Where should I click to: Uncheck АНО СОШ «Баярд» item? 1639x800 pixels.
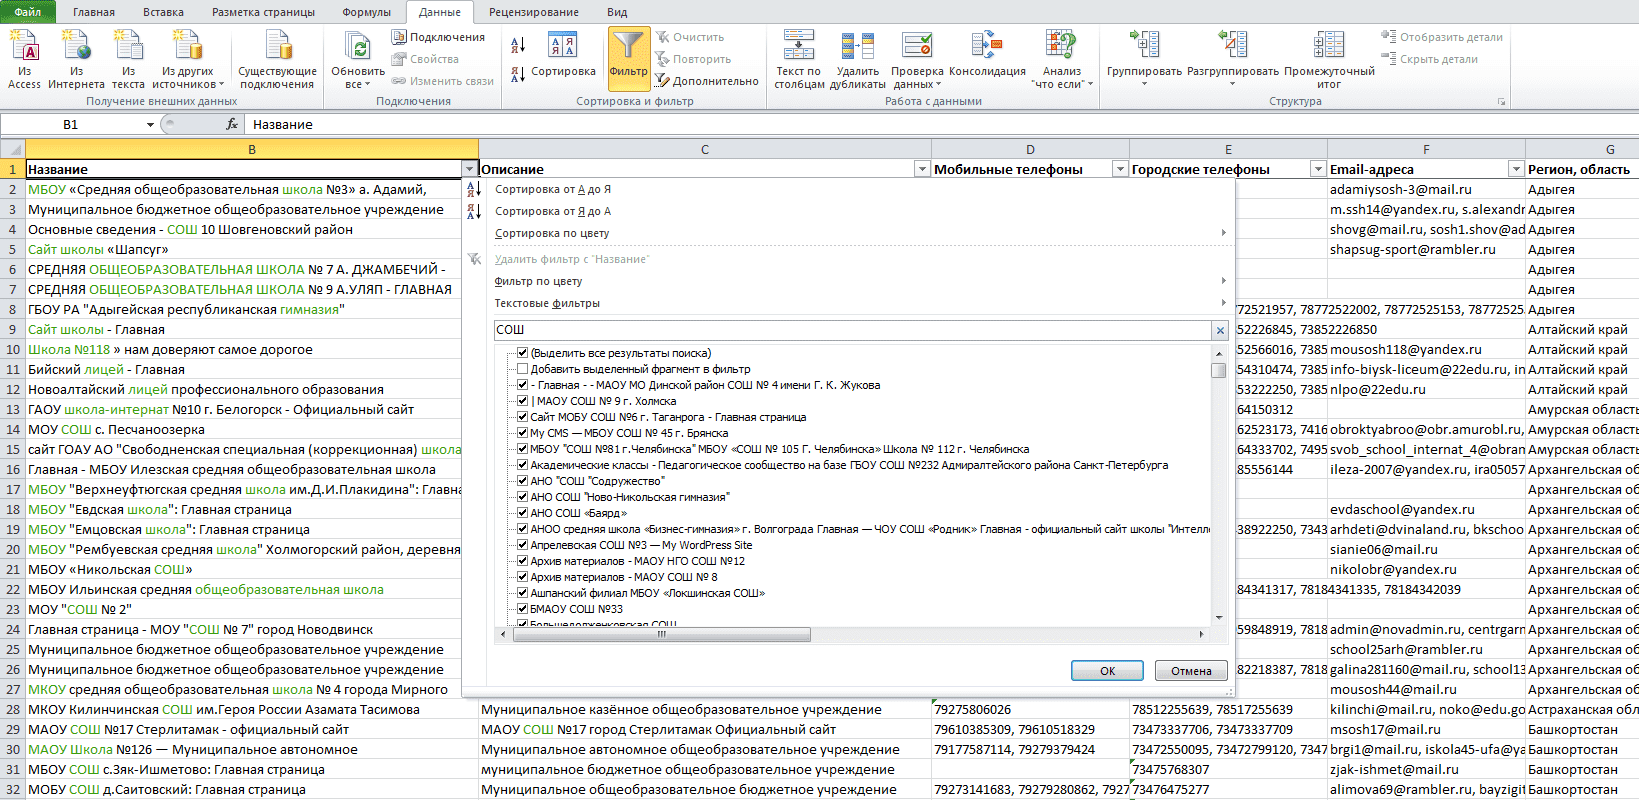tap(522, 513)
